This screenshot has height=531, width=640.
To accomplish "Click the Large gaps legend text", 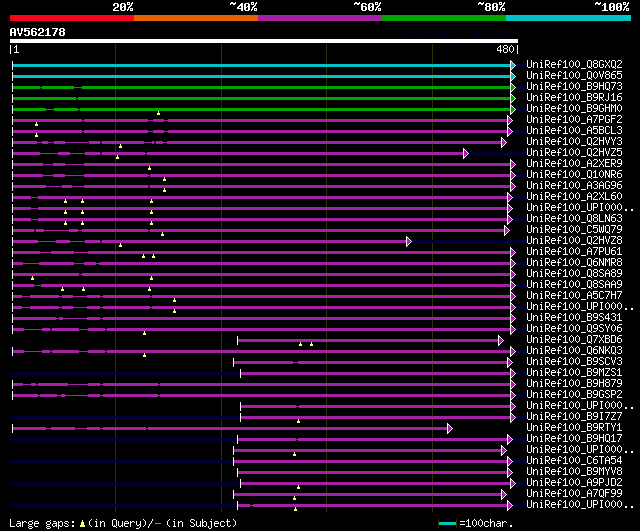I will point(123,523).
